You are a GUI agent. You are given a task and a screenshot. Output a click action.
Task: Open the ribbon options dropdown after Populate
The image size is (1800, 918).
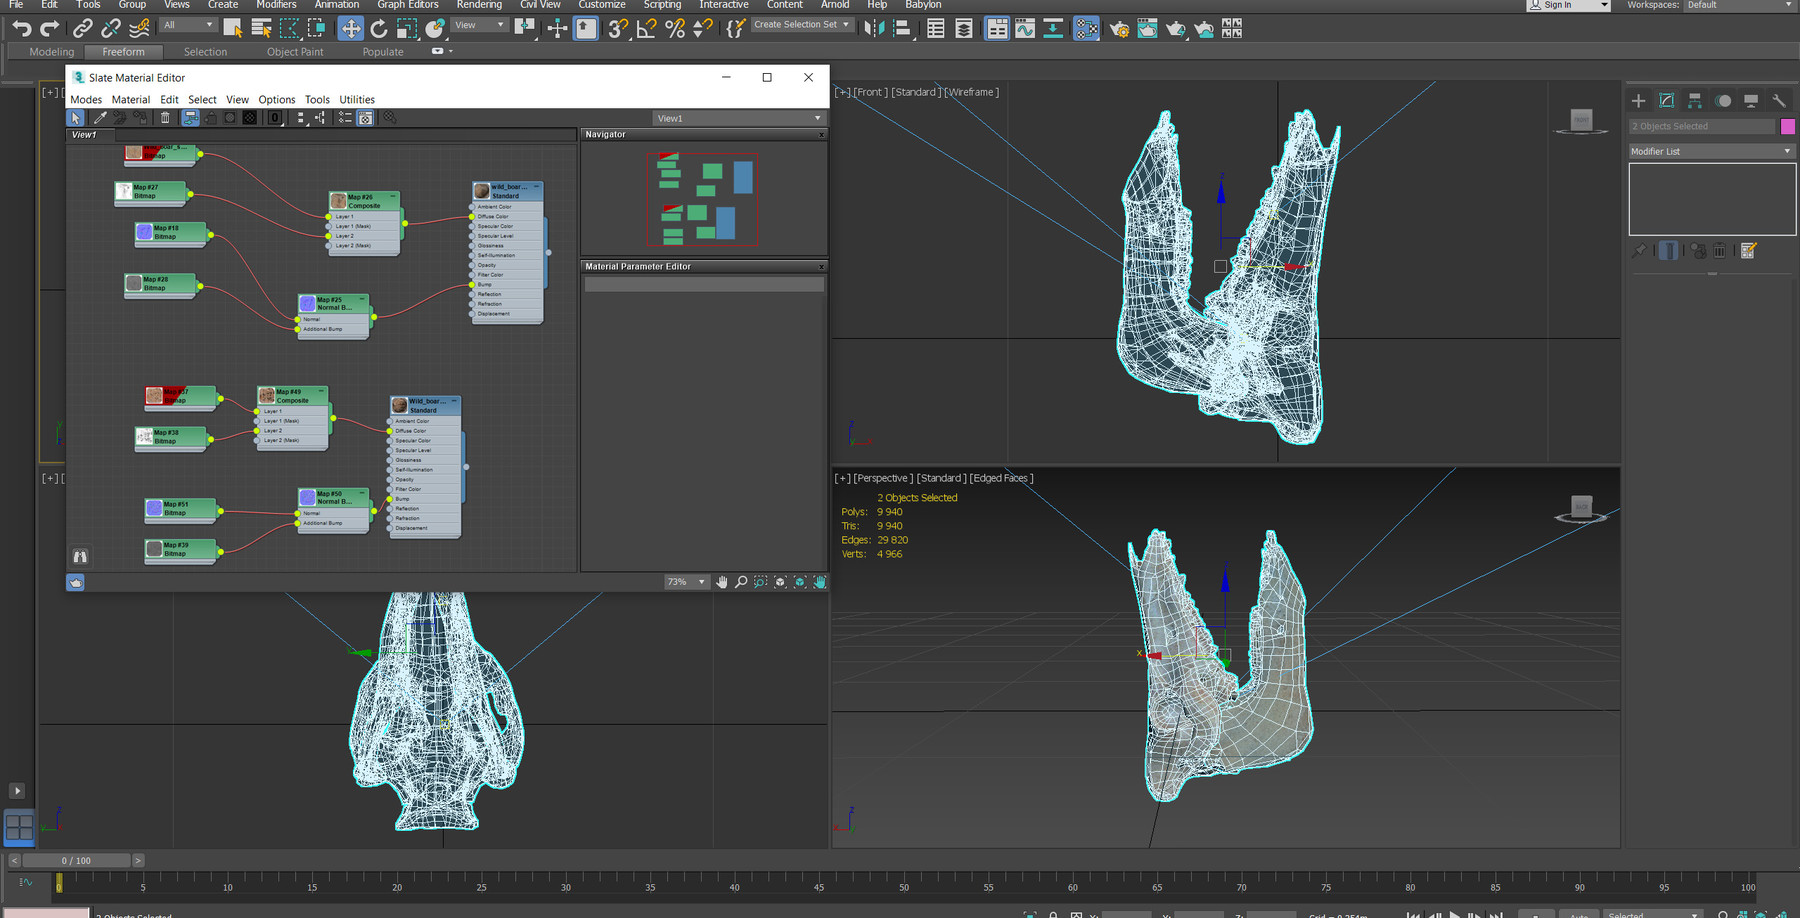coord(442,51)
